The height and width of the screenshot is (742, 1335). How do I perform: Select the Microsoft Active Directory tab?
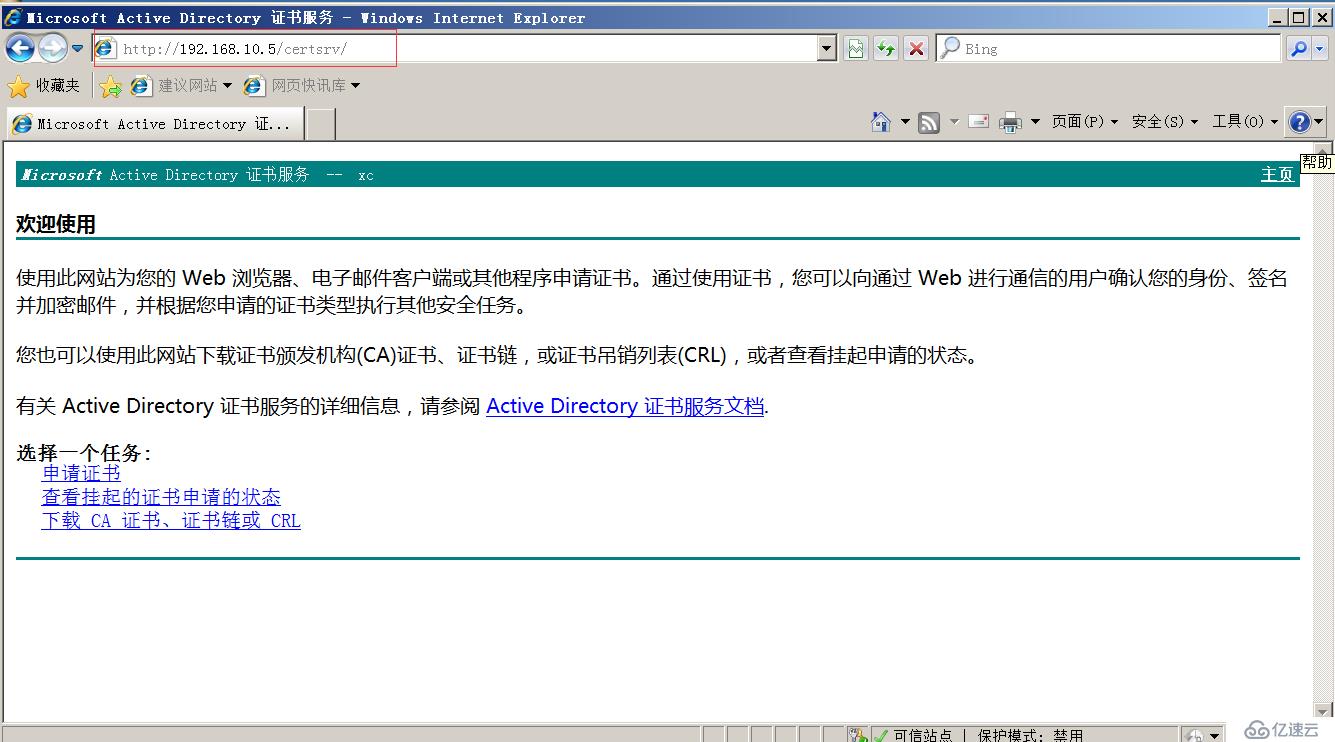154,124
